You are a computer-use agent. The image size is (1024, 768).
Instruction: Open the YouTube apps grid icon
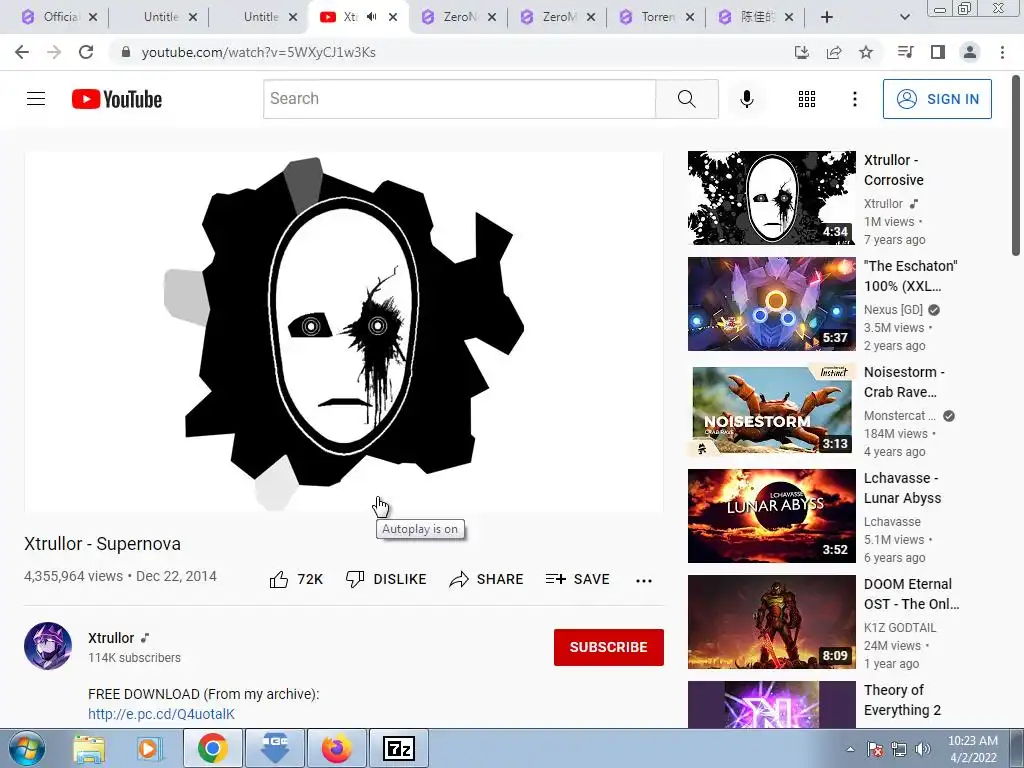pyautogui.click(x=807, y=99)
